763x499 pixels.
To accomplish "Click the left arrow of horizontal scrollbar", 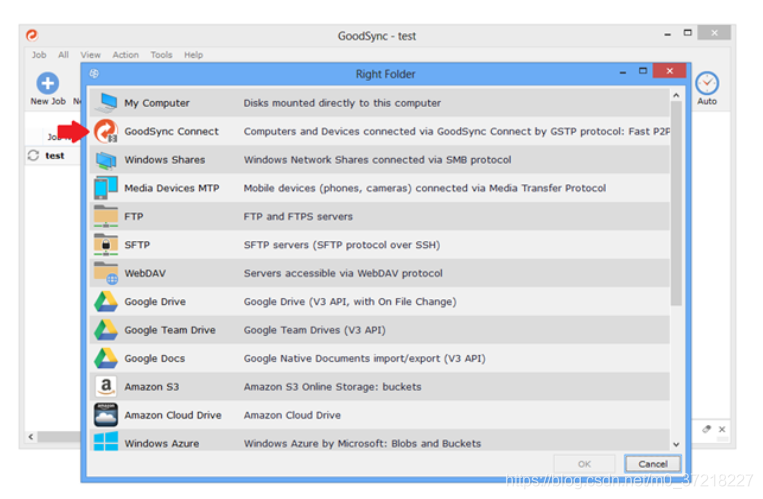I will coord(31,437).
